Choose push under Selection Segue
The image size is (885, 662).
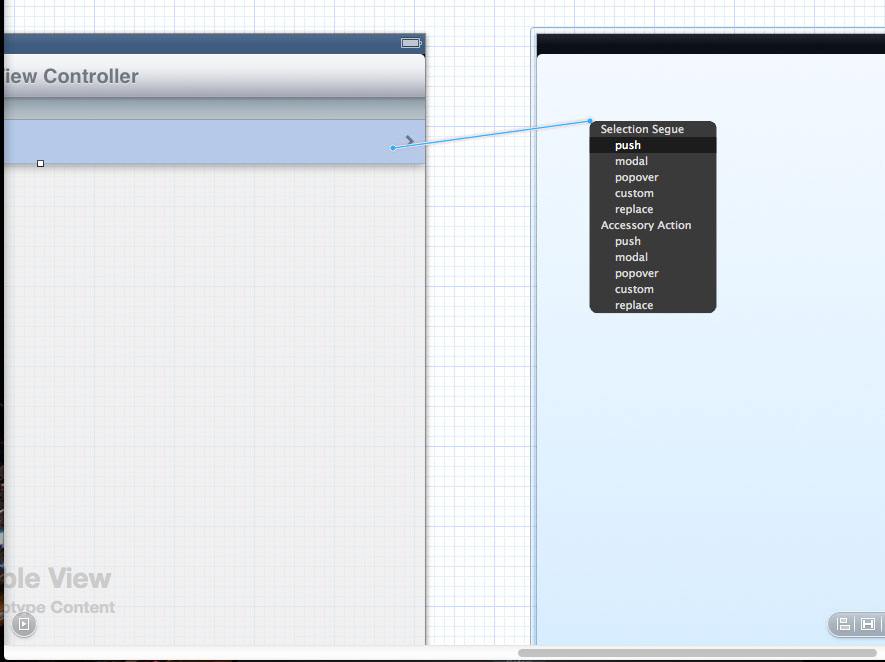(x=628, y=145)
